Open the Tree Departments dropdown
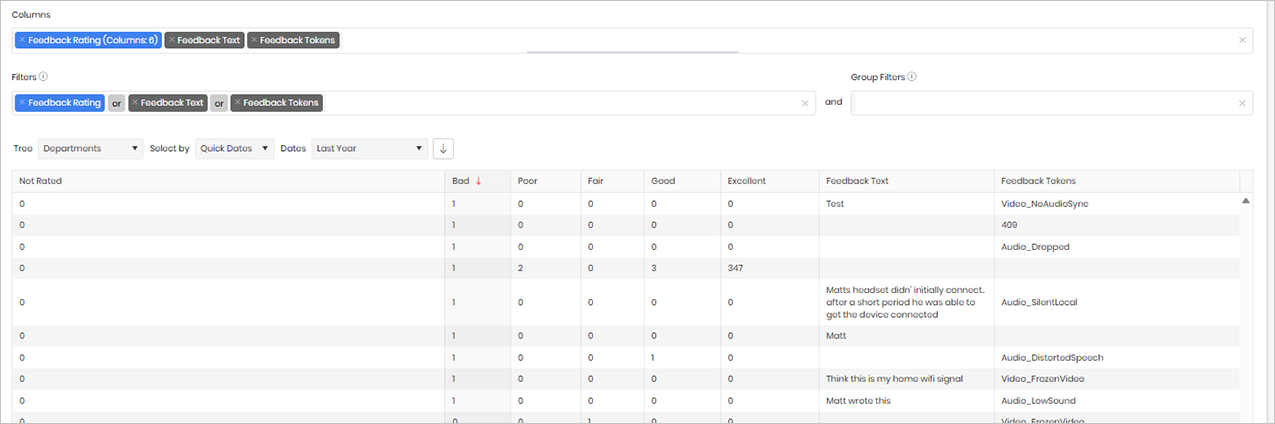This screenshot has height=424, width=1275. pyautogui.click(x=91, y=148)
